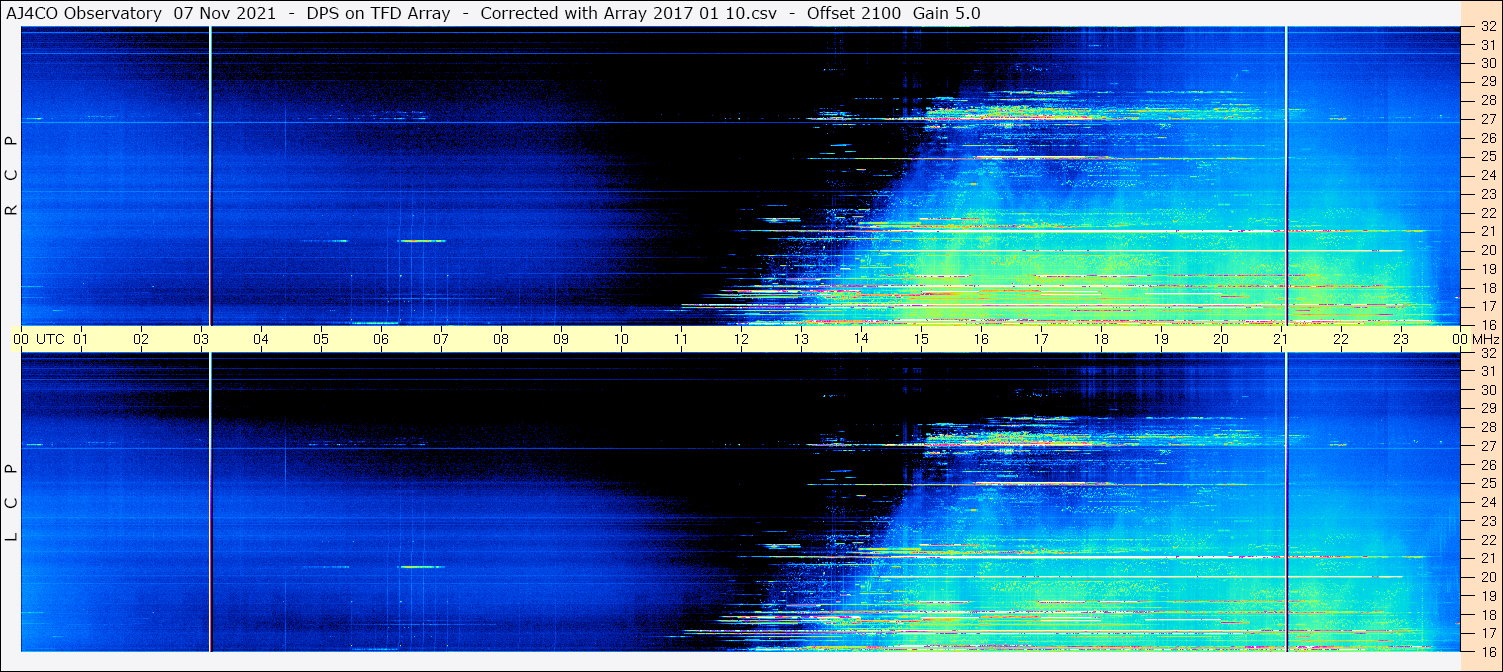Click the 16 MHz tick of RCP panel

(x=1488, y=324)
